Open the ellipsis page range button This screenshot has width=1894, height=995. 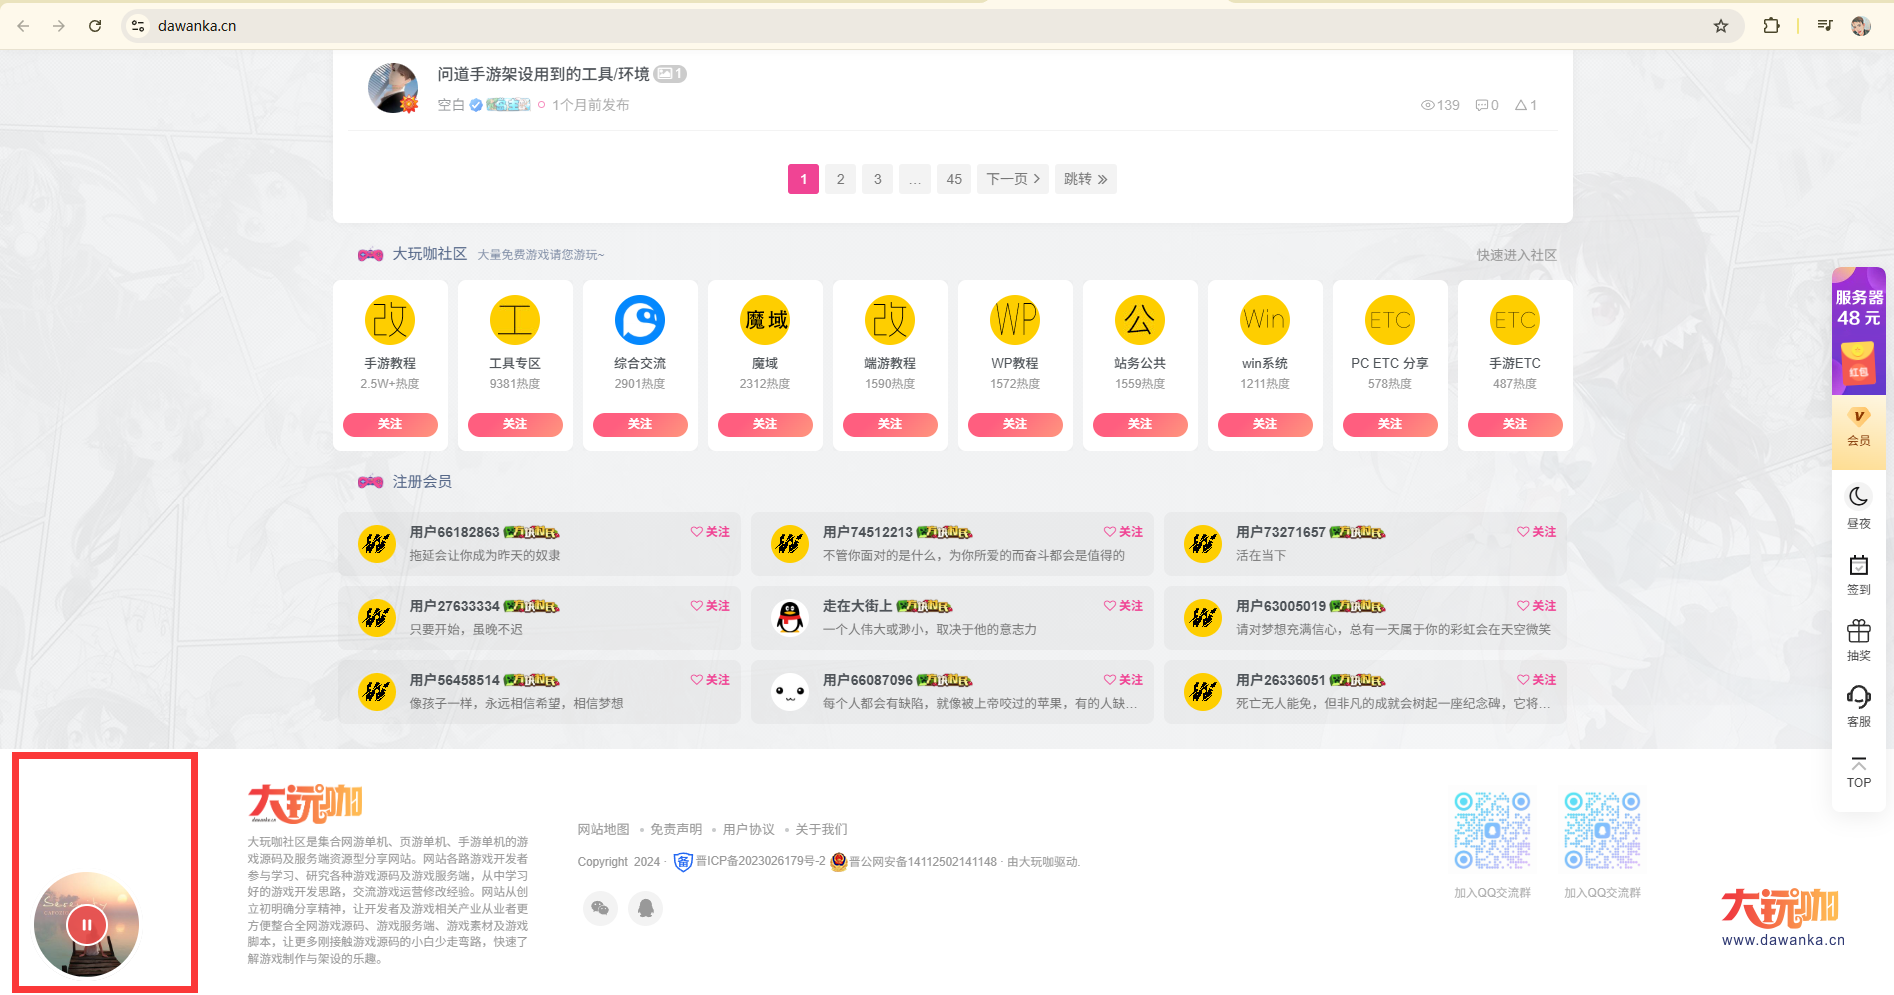[x=915, y=179]
